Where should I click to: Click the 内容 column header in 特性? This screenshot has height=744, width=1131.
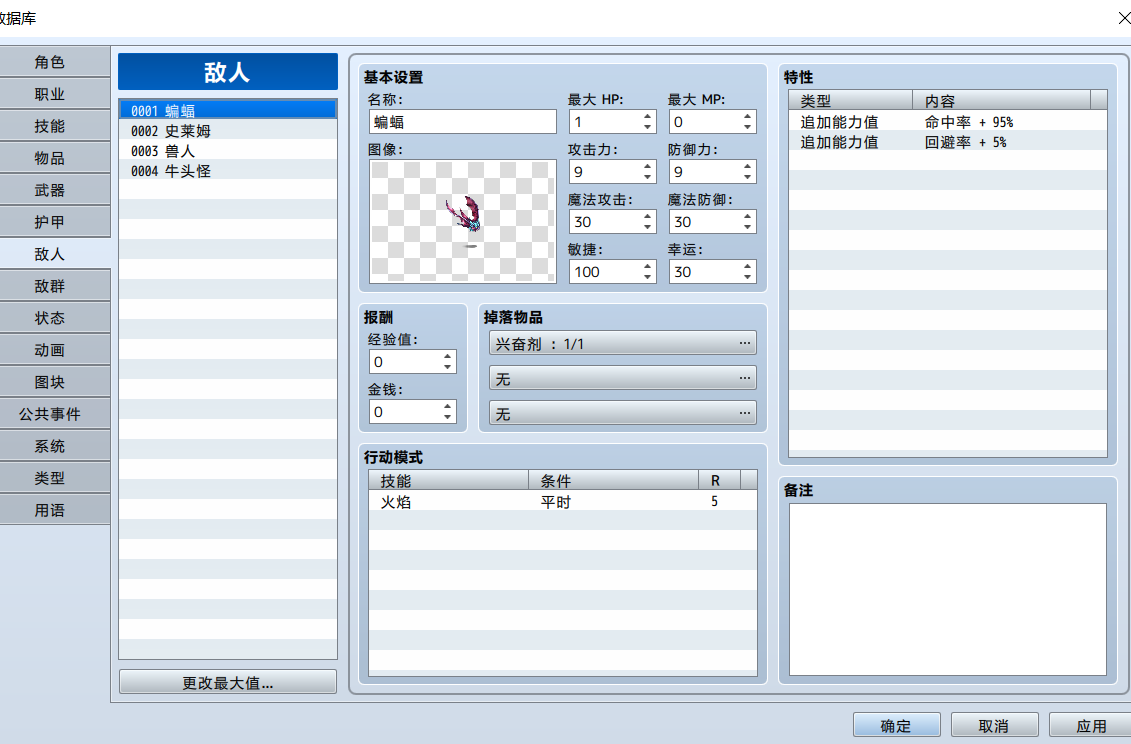point(1002,101)
